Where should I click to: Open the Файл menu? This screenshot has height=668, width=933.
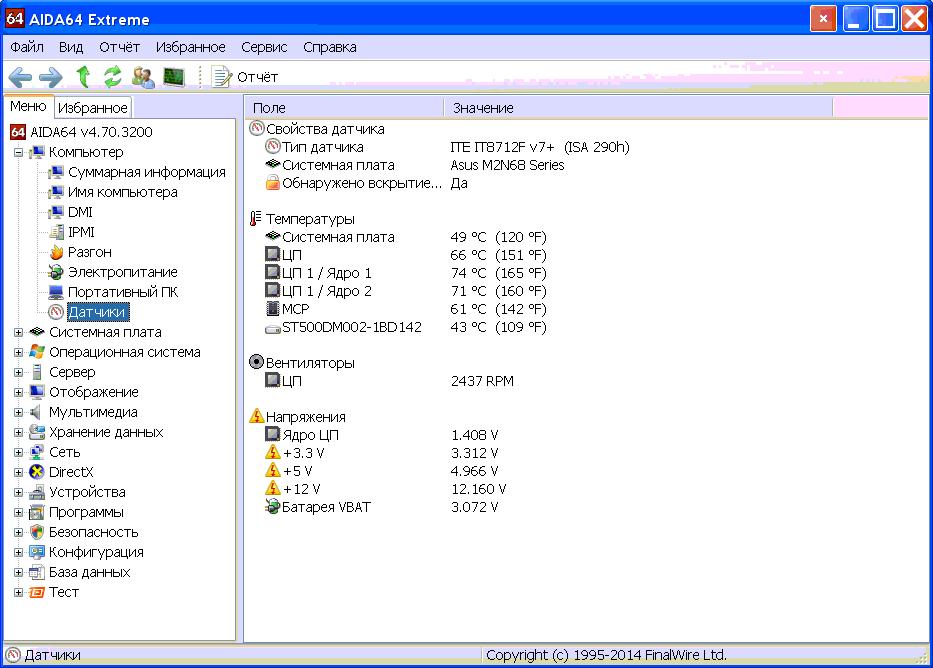pos(27,47)
